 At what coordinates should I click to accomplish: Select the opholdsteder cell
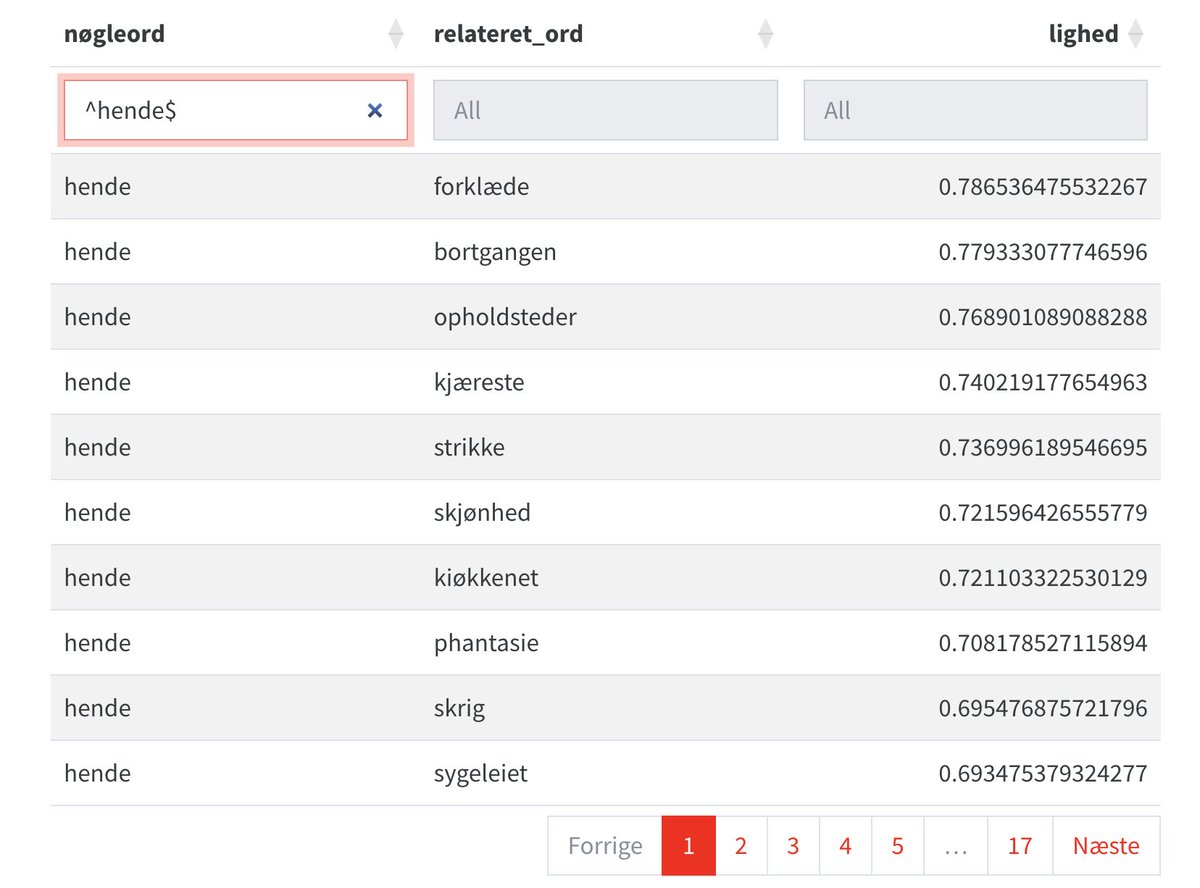(x=505, y=317)
